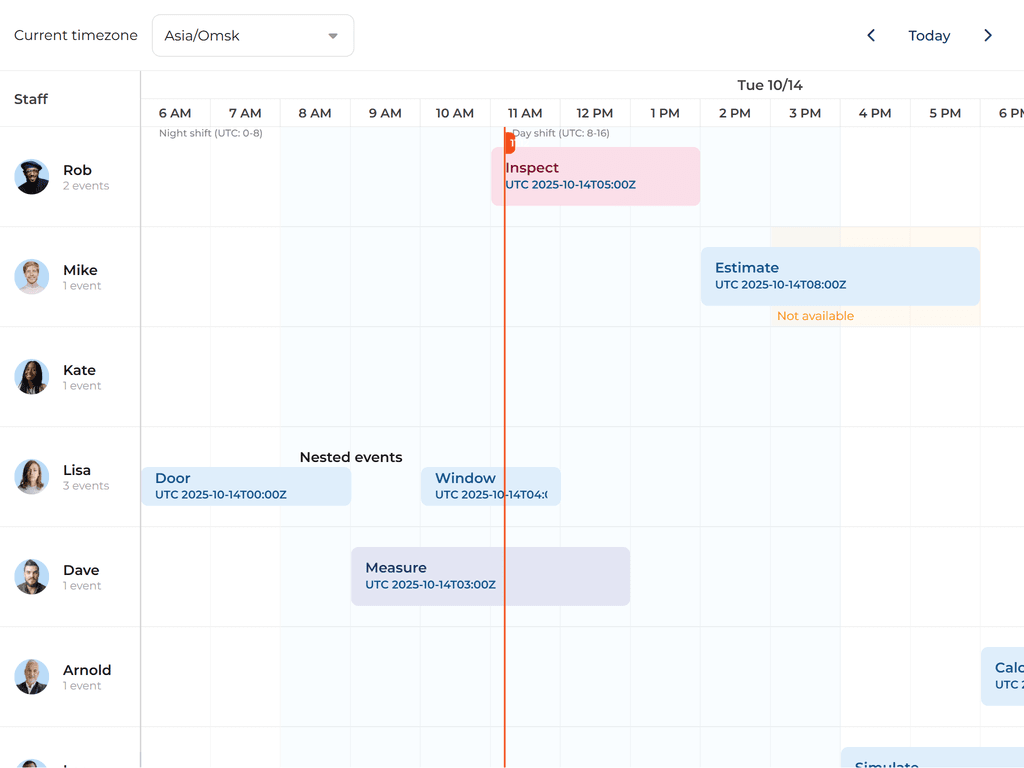Click Rob's avatar photo
Image resolution: width=1024 pixels, height=768 pixels.
[x=32, y=177]
